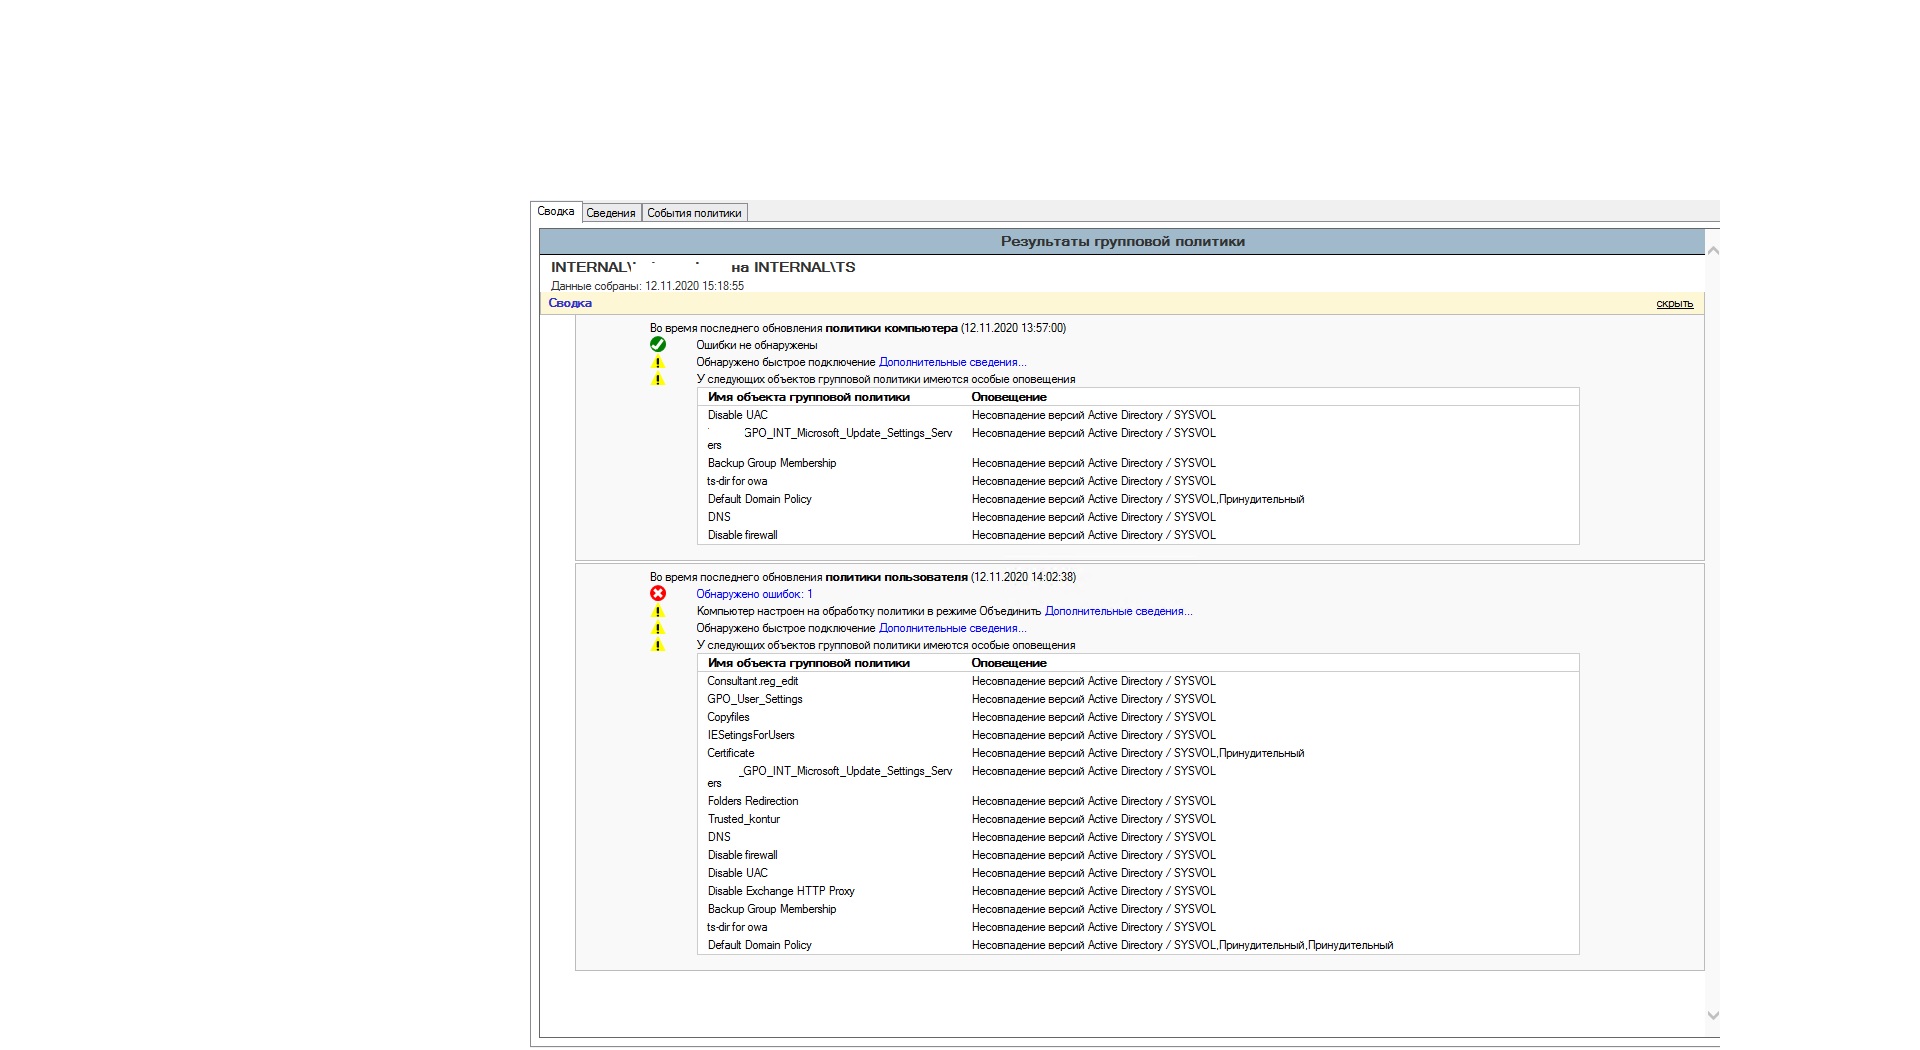Image resolution: width=1920 pixels, height=1050 pixels.
Task: Click Имя объекта групповой политики header in computer table
Action: coord(808,397)
